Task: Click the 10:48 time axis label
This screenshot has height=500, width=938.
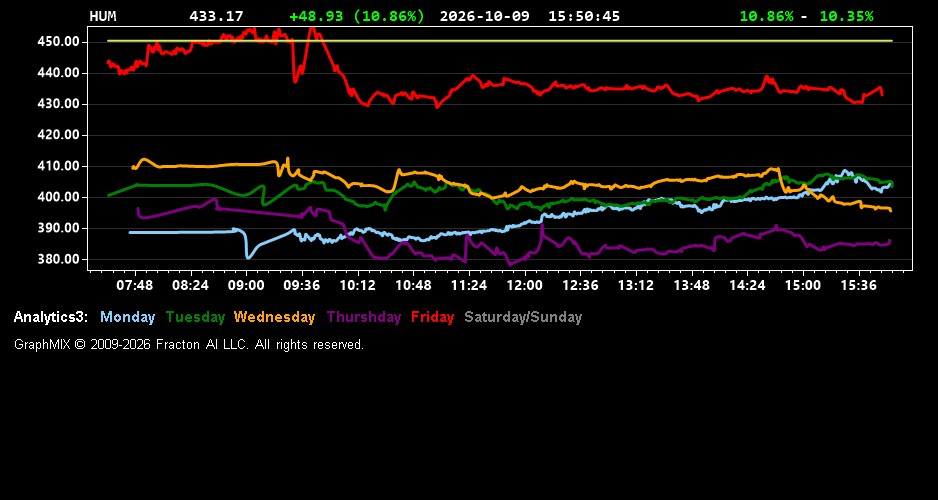Action: [413, 285]
